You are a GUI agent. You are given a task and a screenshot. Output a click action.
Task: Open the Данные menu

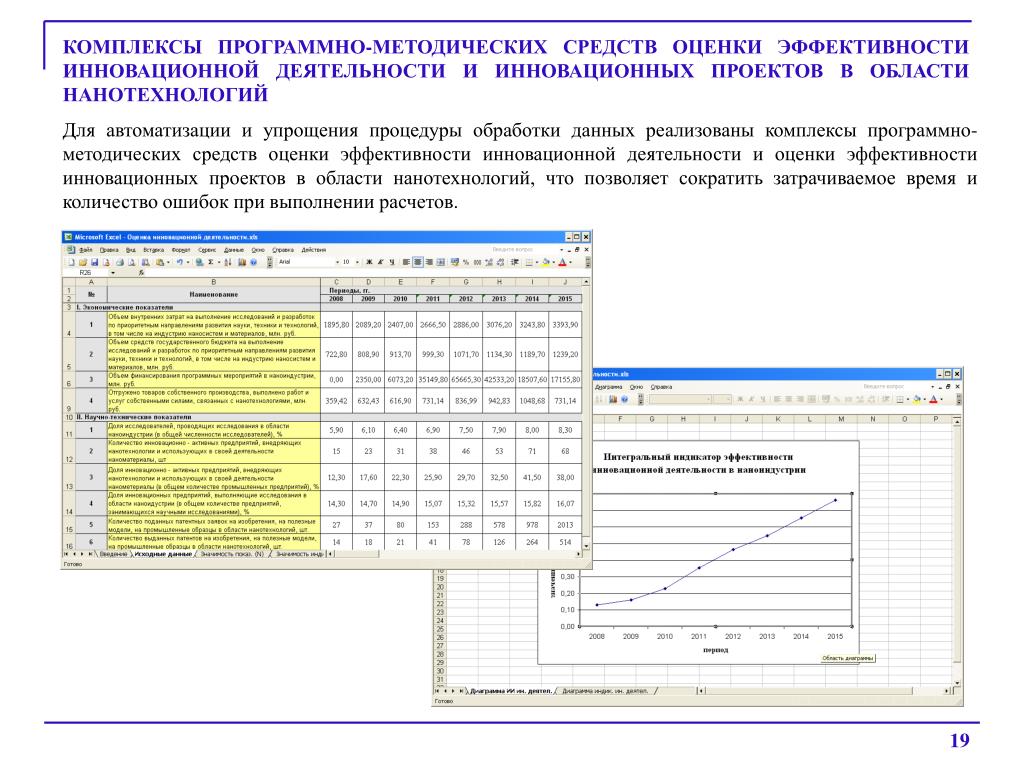point(234,249)
